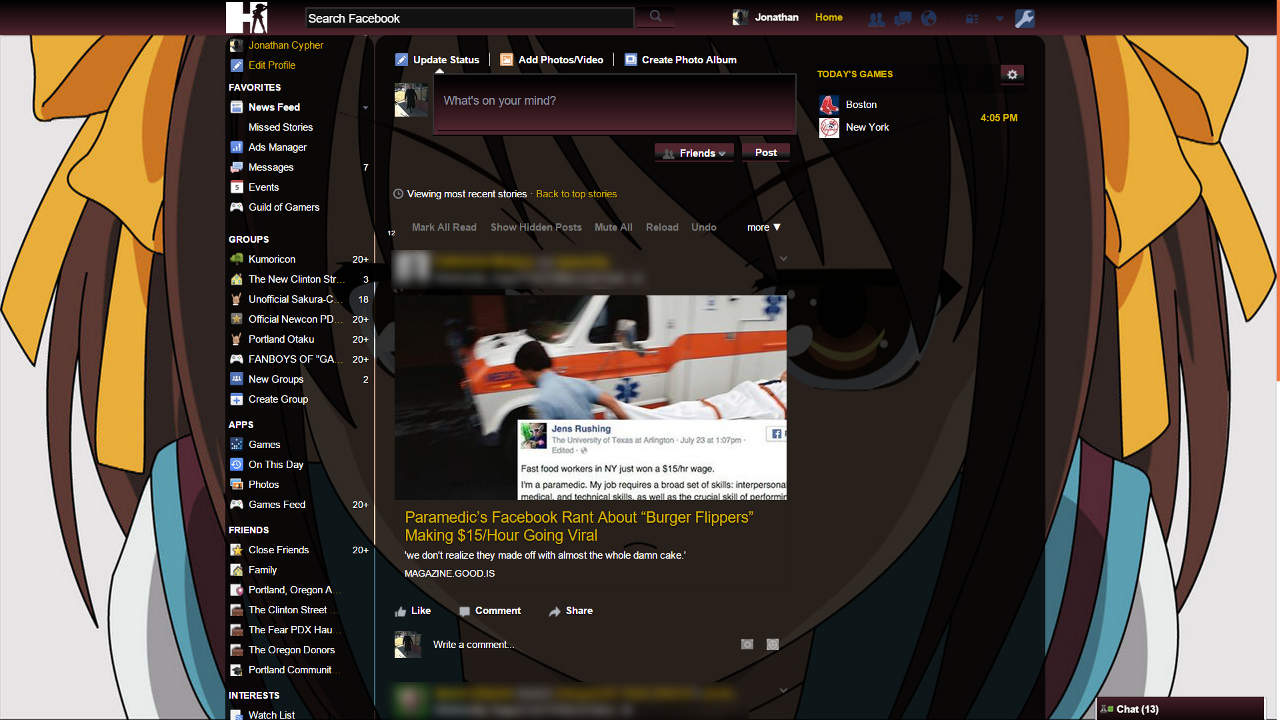Click the Search Facebook input field

coord(469,18)
